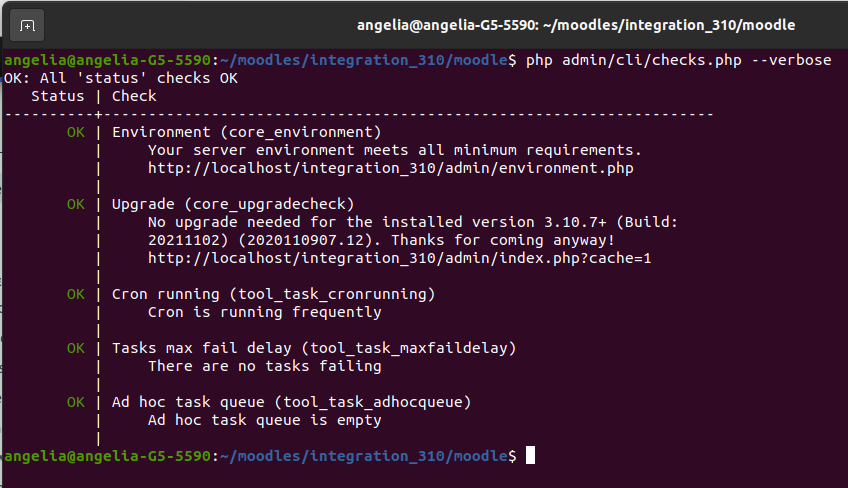Click the cursor block at the prompt
Viewport: 848px width, 488px height.
(531, 455)
